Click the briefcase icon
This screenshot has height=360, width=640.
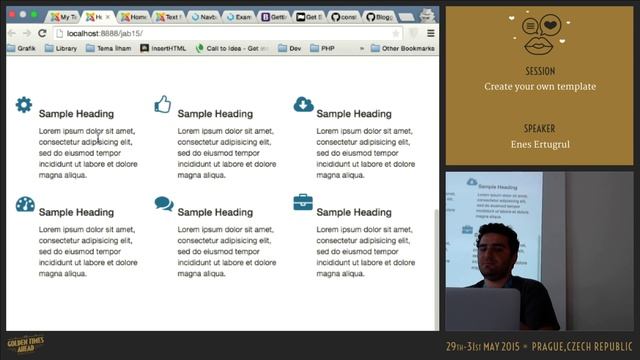(303, 202)
